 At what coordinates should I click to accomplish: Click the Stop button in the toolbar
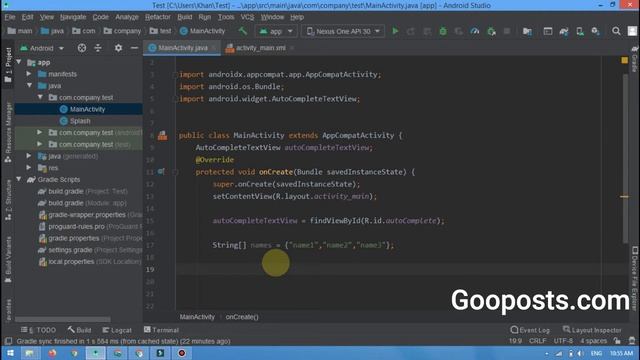pyautogui.click(x=507, y=31)
